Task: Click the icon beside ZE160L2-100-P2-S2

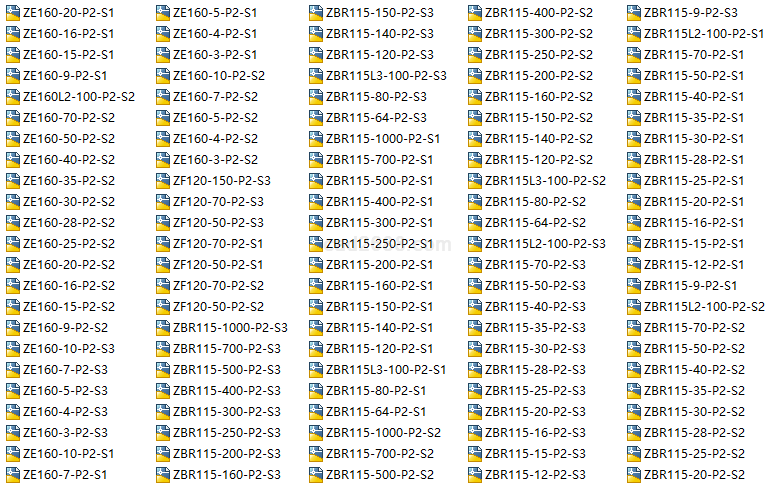Action: coord(13,97)
